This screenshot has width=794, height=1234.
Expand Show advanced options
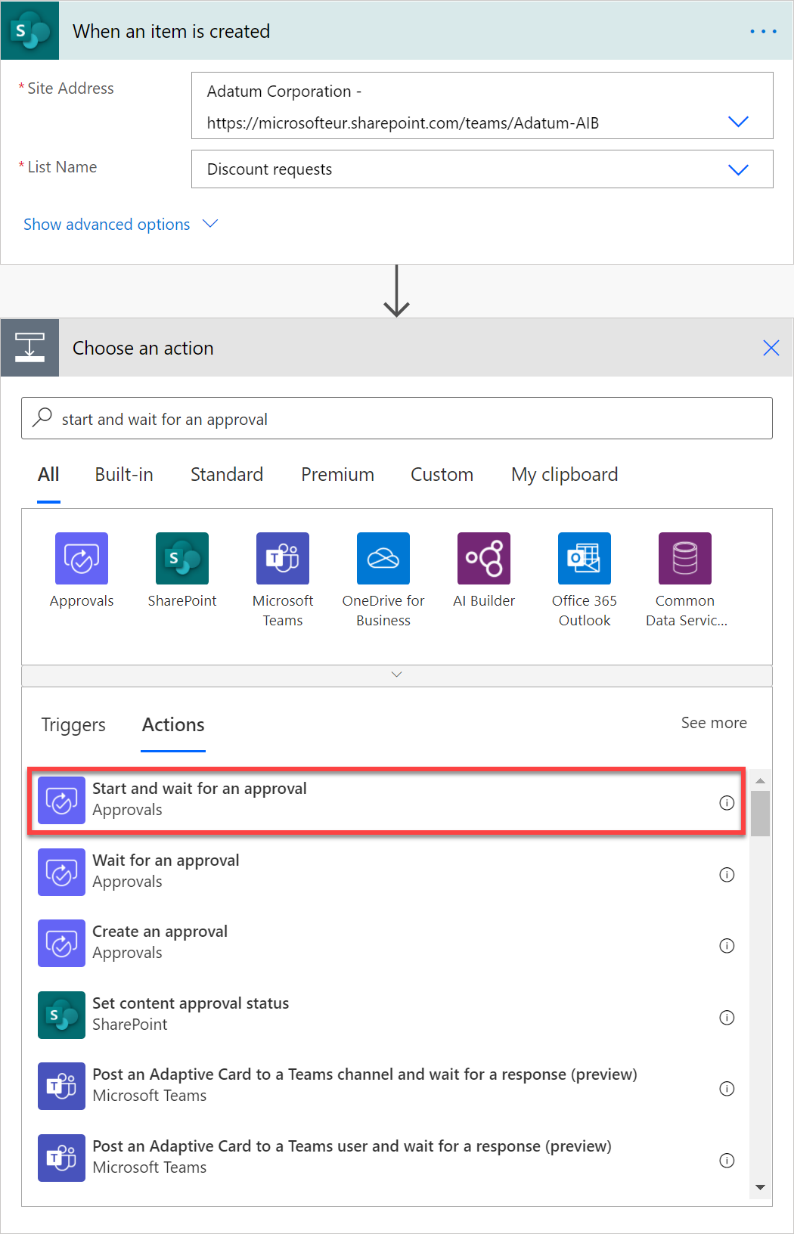[120, 224]
